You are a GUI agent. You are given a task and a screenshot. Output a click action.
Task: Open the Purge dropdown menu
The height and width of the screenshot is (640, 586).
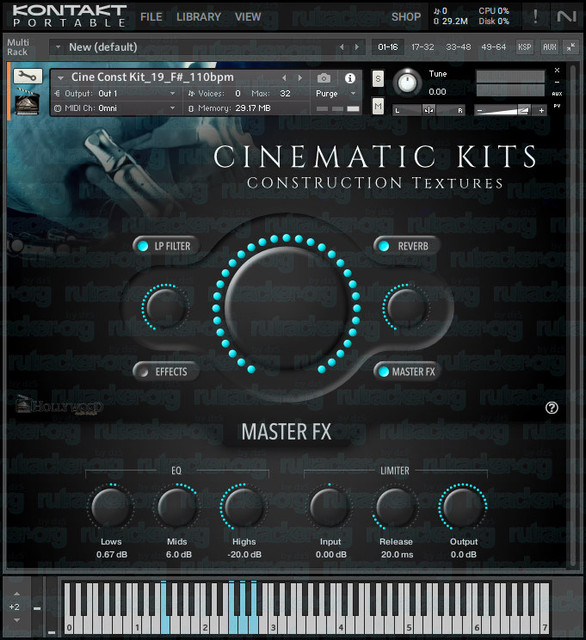(x=335, y=93)
